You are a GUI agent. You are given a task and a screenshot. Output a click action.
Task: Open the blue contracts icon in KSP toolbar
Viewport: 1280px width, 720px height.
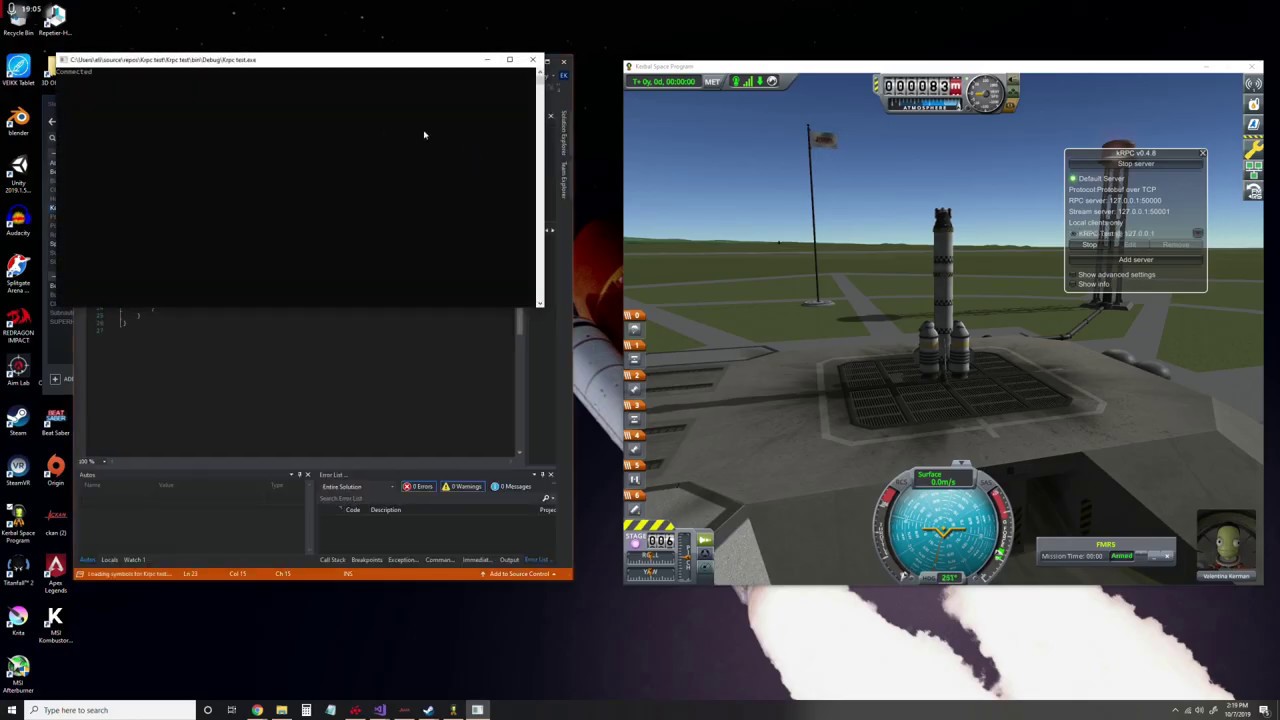(x=1253, y=124)
